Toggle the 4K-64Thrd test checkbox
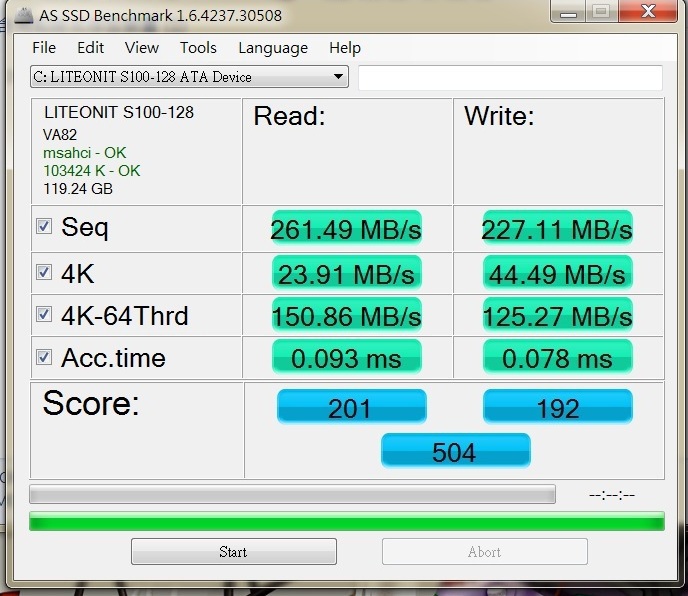This screenshot has width=688, height=596. pyautogui.click(x=44, y=314)
